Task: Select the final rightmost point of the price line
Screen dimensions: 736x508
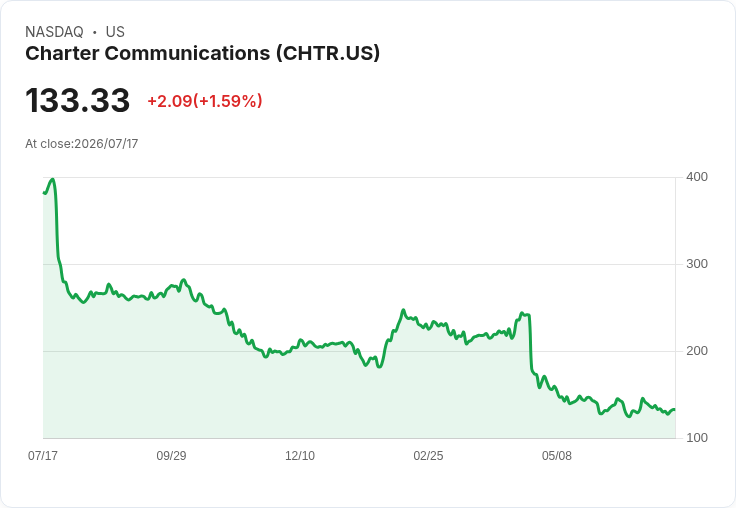Action: 674,410
